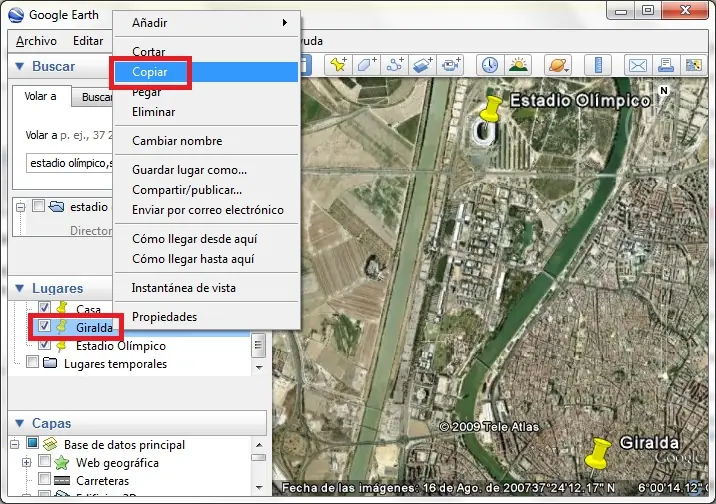Click the Estadio Olímpico pushpin on the map
The width and height of the screenshot is (716, 504).
tap(491, 110)
